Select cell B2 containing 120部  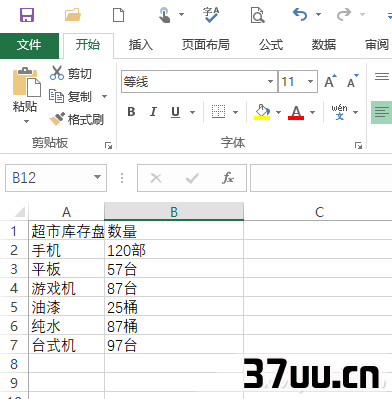174,251
